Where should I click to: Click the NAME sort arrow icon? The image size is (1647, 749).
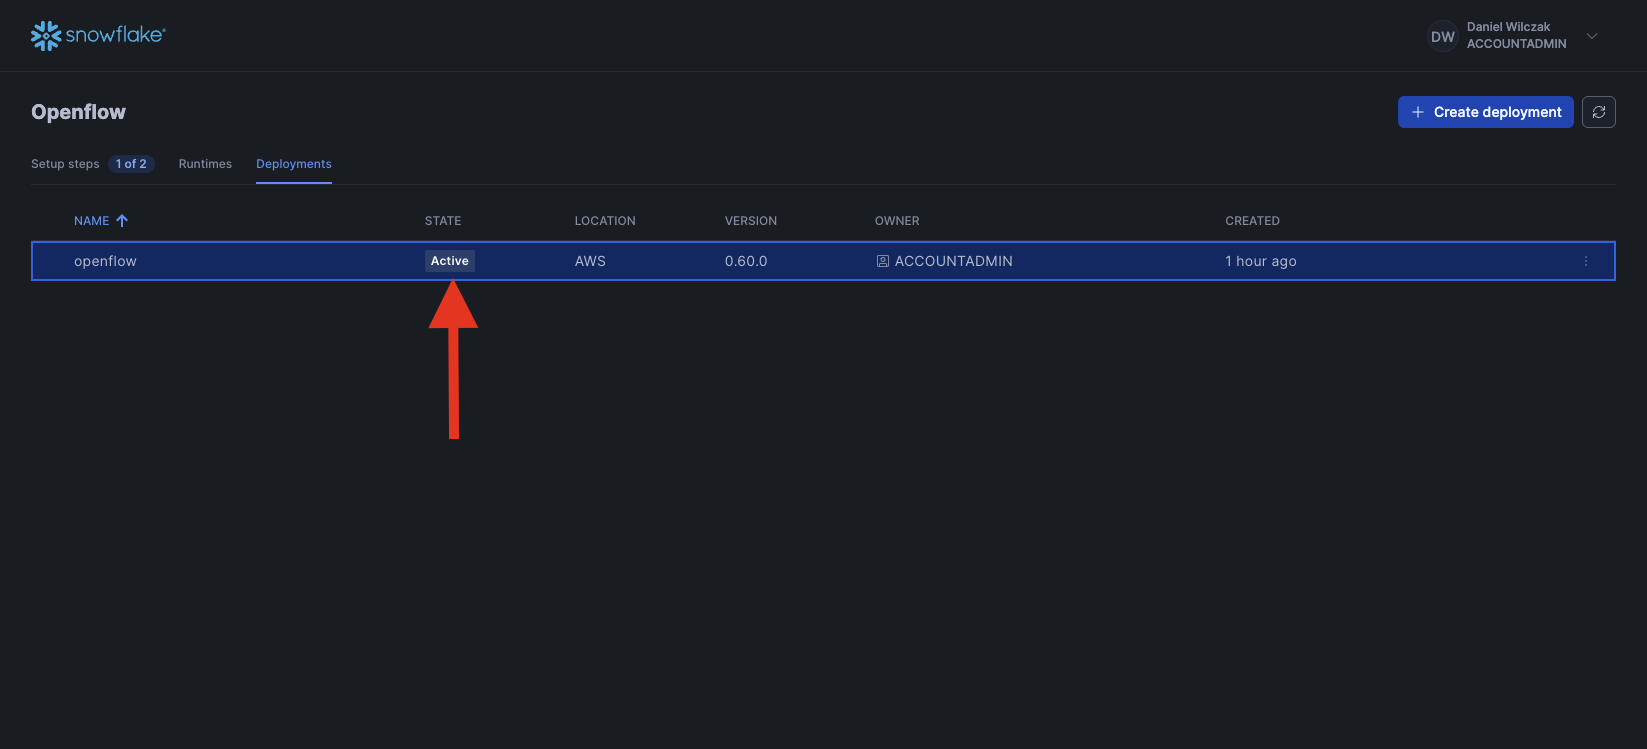pos(122,221)
